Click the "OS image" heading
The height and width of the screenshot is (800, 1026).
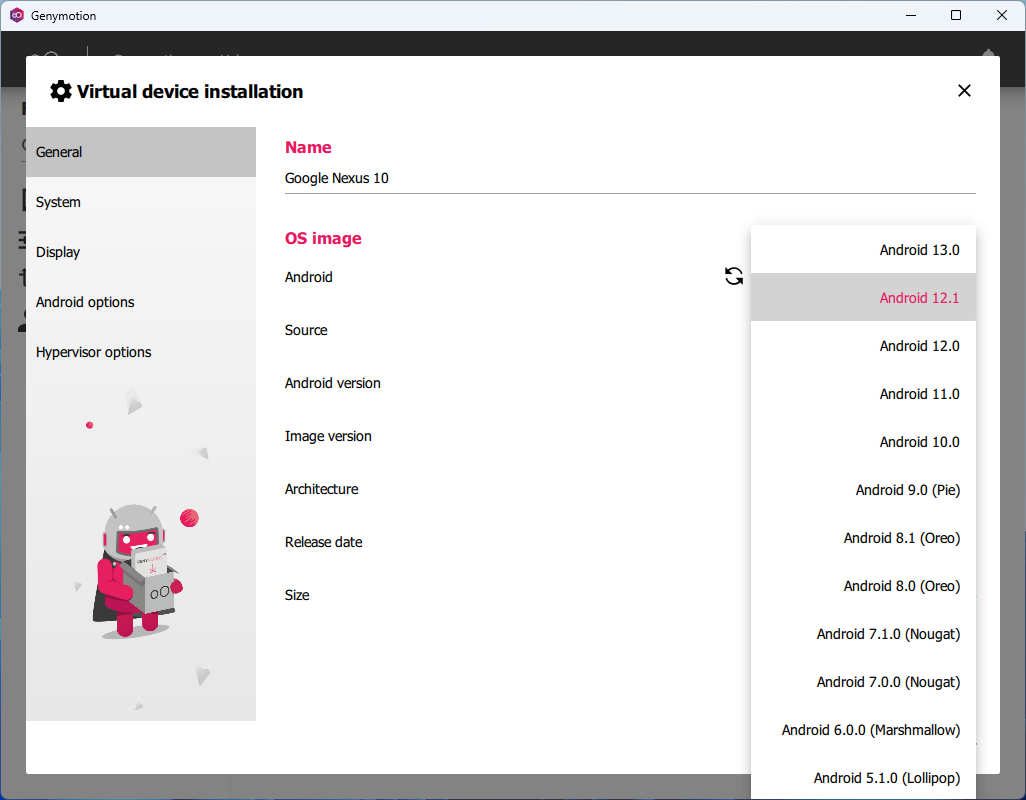[323, 238]
